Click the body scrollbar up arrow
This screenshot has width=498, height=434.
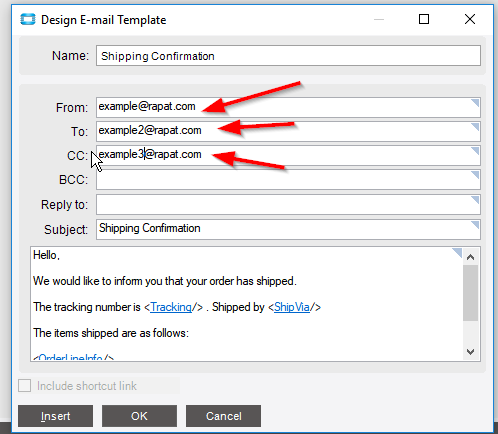(x=471, y=257)
